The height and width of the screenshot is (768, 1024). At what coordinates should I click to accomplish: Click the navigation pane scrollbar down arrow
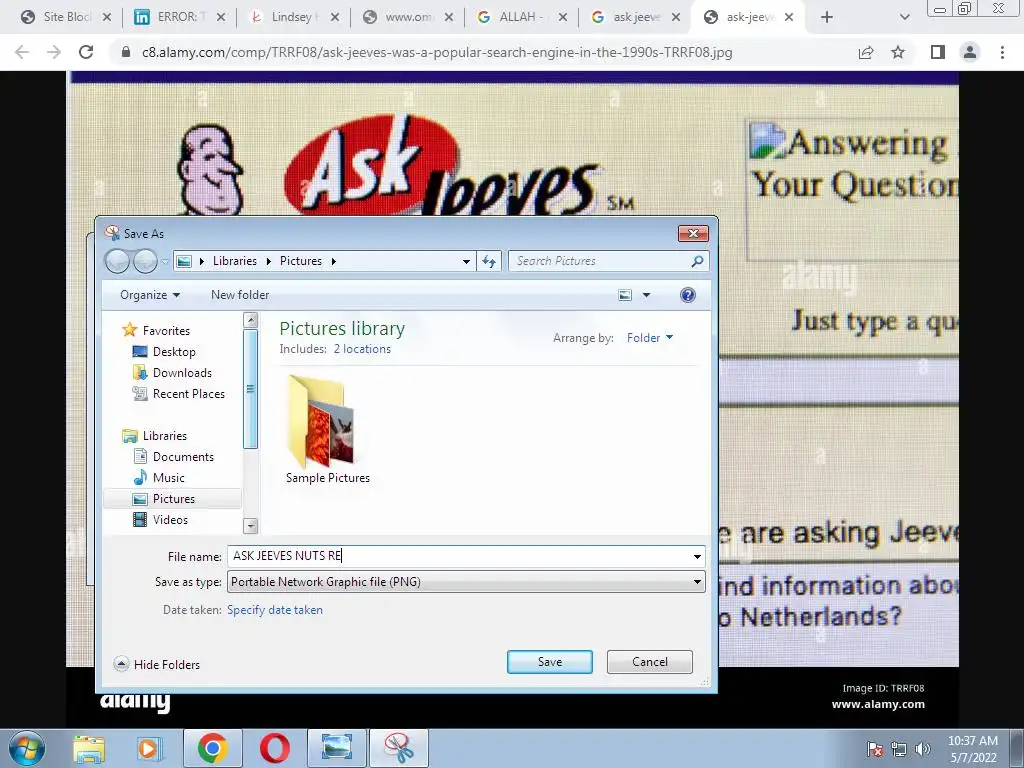pyautogui.click(x=250, y=525)
